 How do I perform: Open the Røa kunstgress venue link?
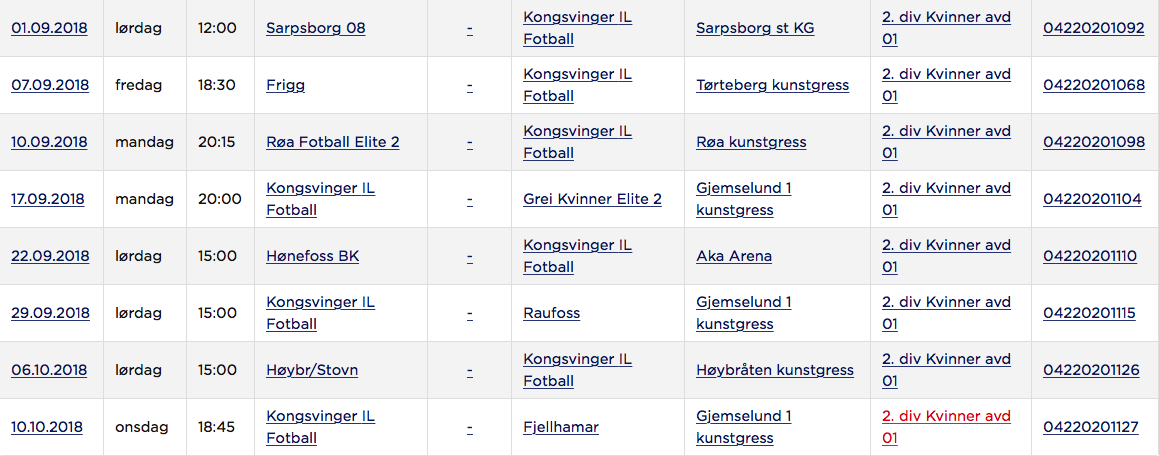point(751,142)
